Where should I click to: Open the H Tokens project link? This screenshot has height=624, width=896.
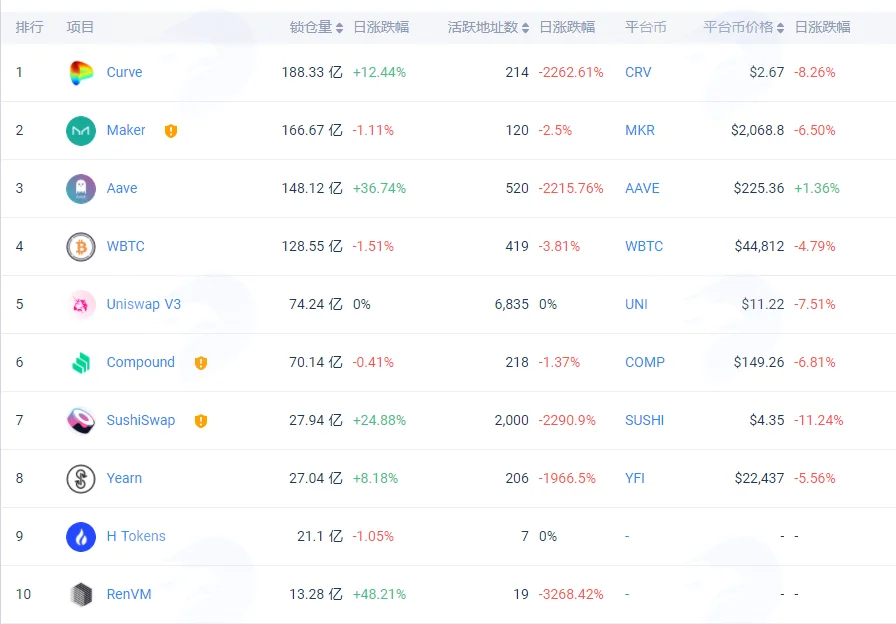pyautogui.click(x=136, y=537)
